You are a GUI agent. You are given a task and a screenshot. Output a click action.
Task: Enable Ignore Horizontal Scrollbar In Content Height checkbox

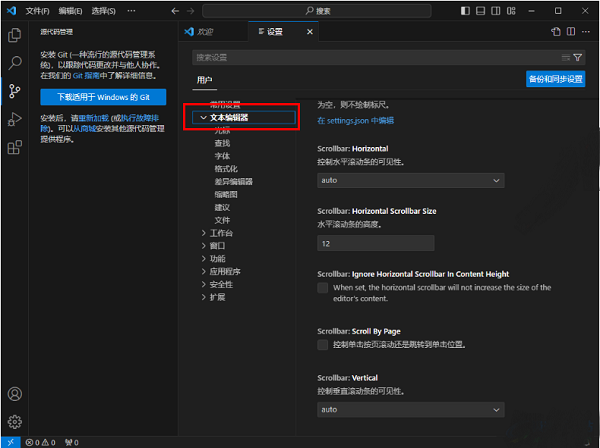322,288
